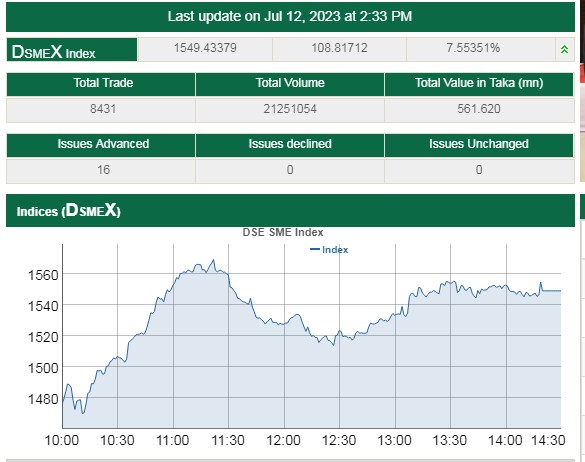Click the total volume value 21251054

(x=290, y=109)
